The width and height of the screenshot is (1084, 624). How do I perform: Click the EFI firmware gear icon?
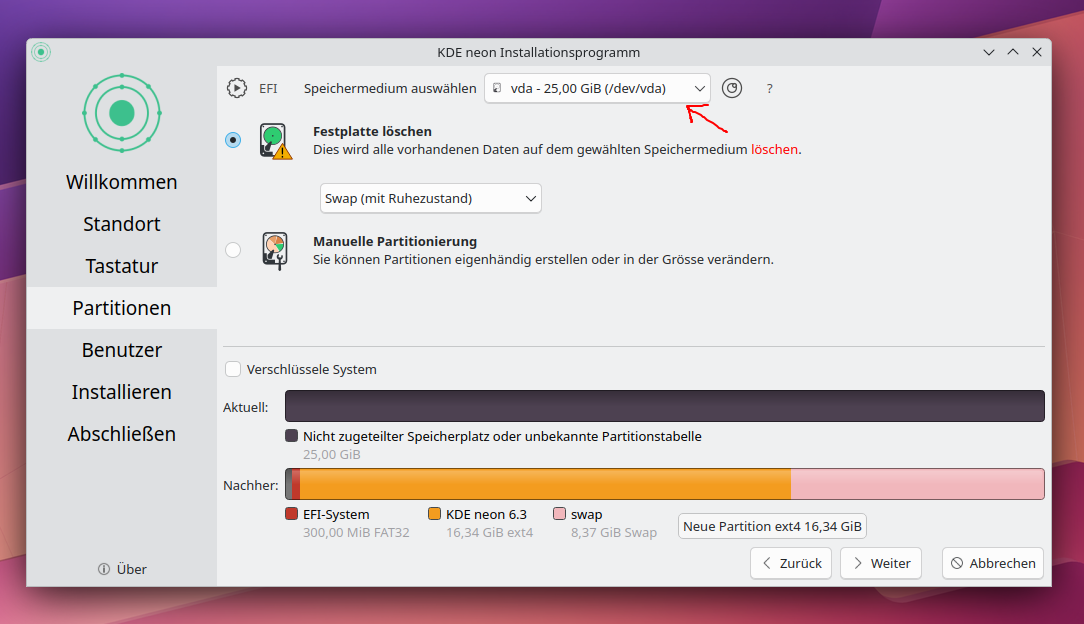point(236,88)
